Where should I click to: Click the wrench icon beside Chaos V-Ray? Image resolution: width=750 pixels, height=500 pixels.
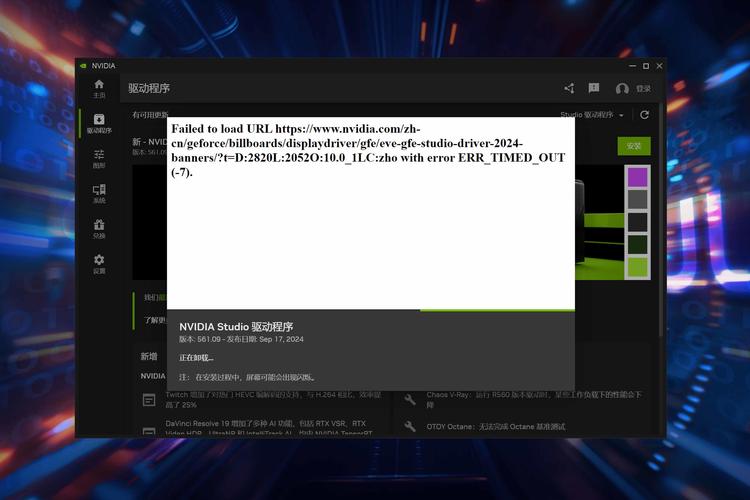410,399
